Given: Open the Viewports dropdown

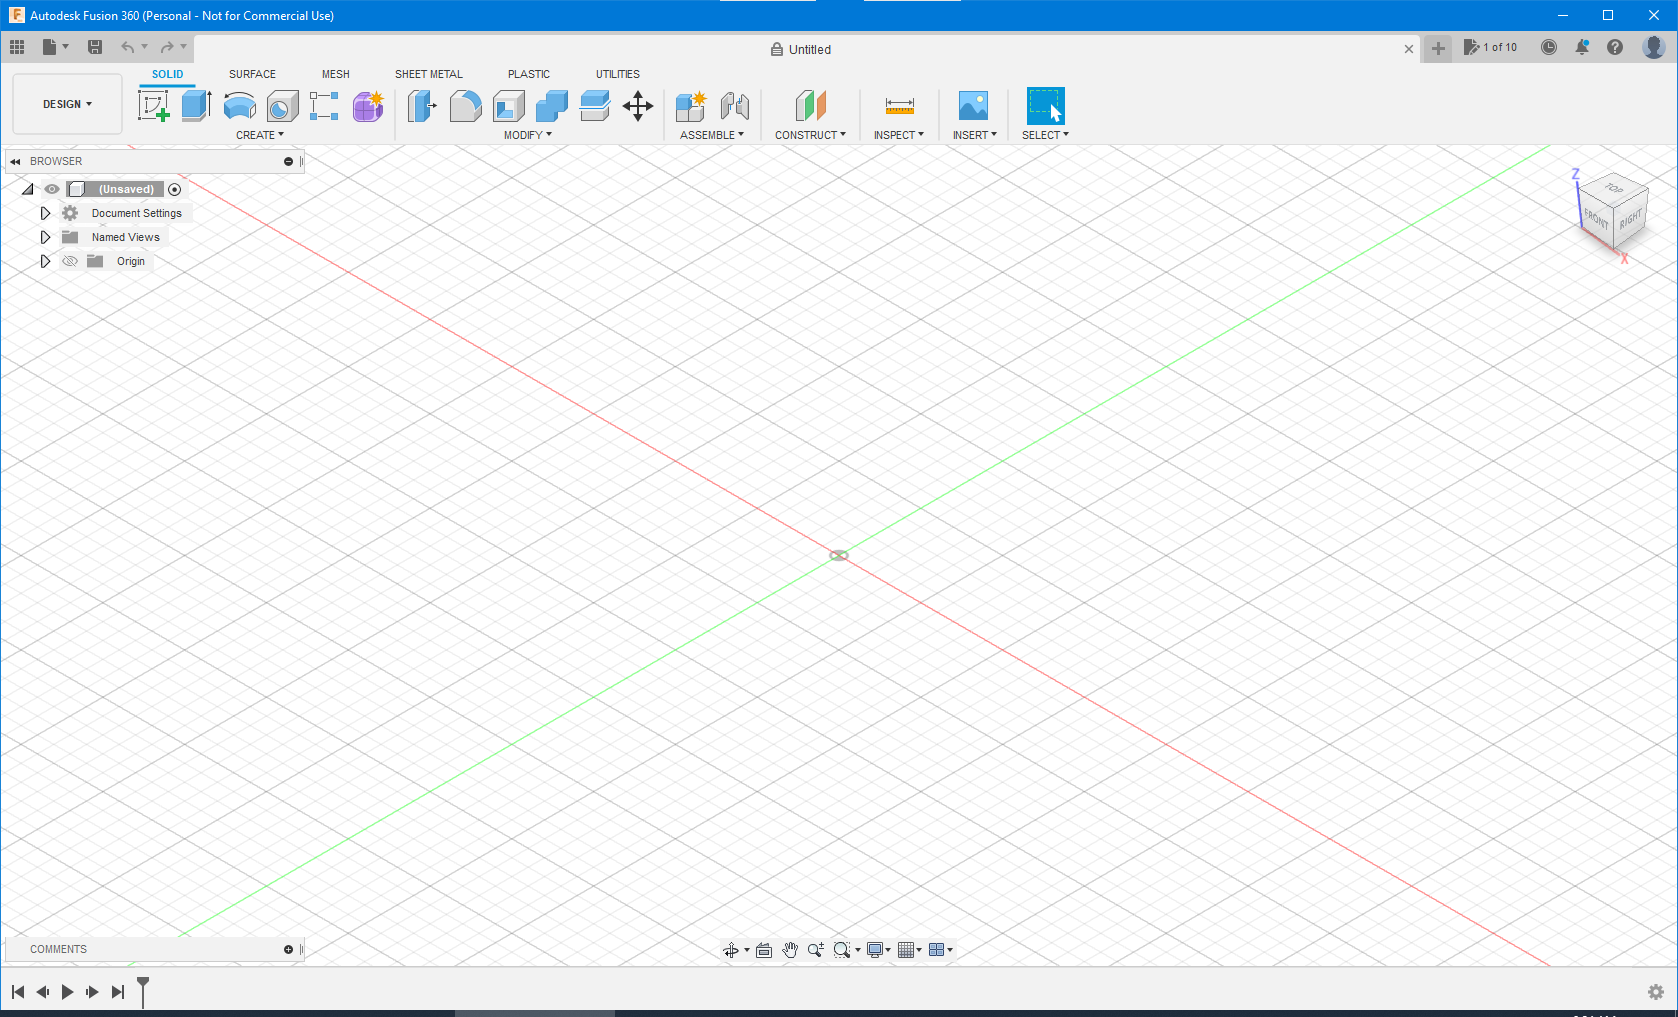Looking at the screenshot, I should (x=941, y=950).
